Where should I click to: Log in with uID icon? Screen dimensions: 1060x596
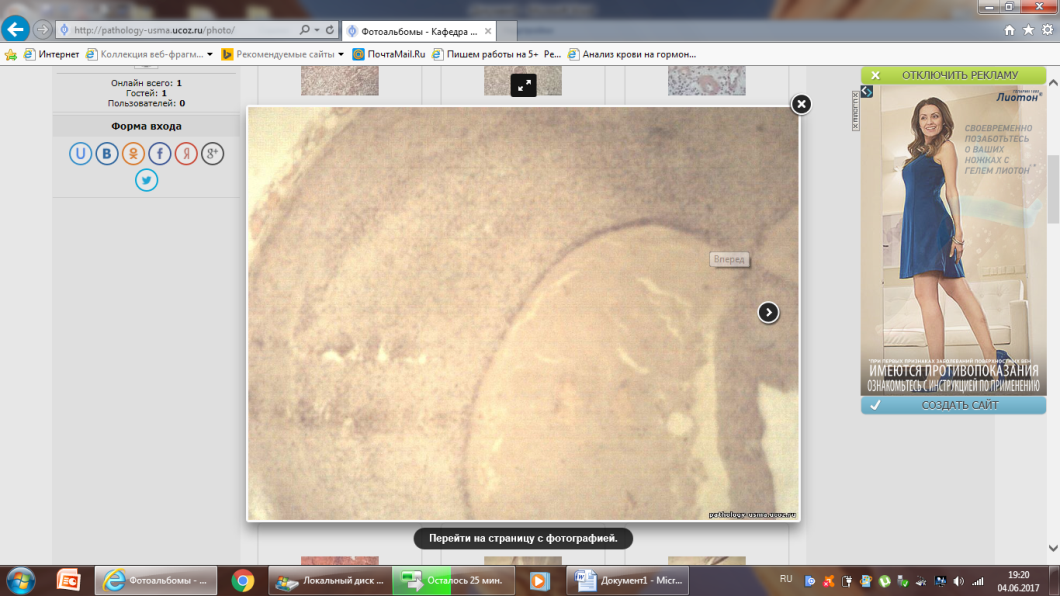(80, 153)
